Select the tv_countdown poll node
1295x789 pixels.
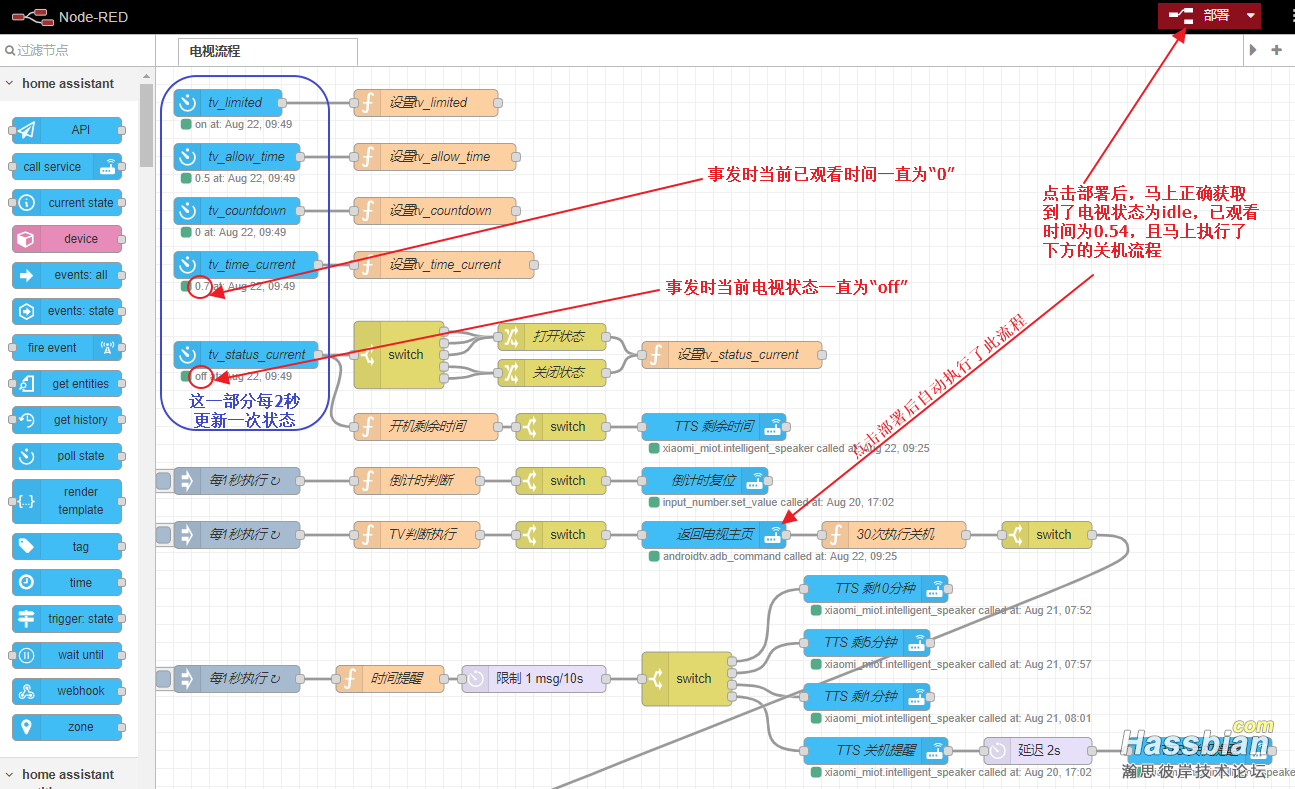coord(236,210)
